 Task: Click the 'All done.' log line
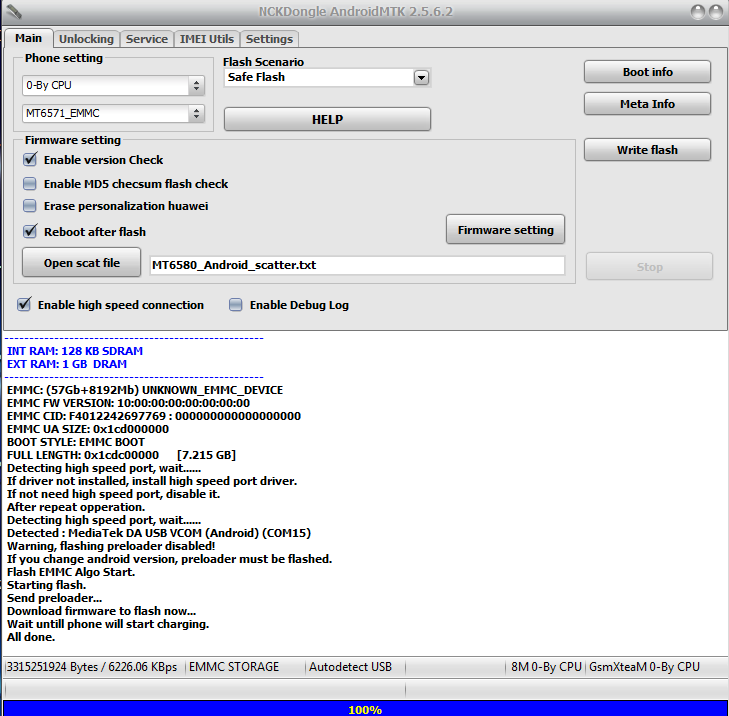(31, 637)
